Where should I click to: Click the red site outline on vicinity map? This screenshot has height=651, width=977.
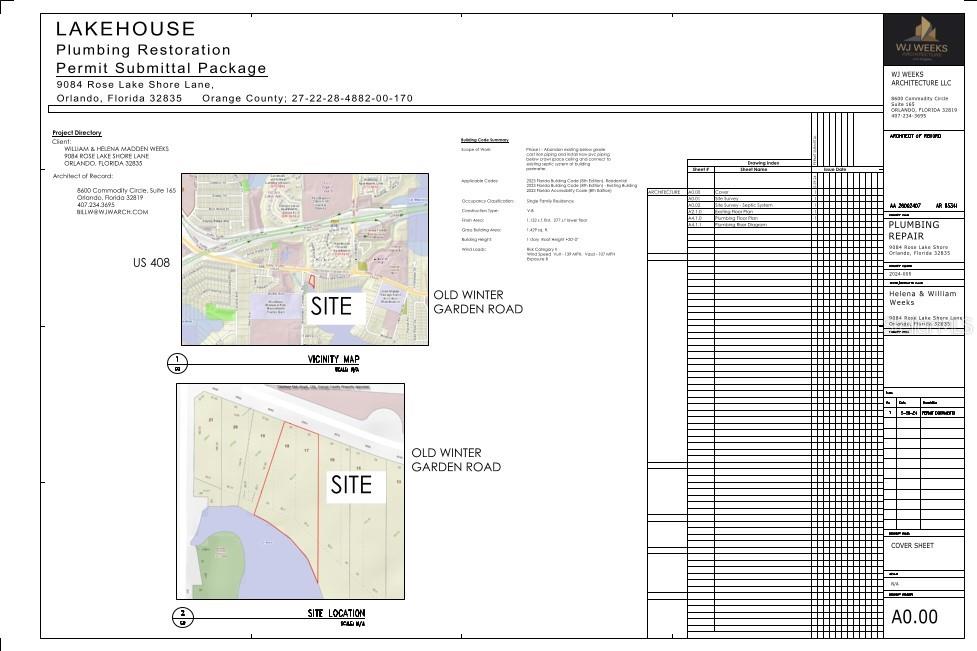coord(310,283)
